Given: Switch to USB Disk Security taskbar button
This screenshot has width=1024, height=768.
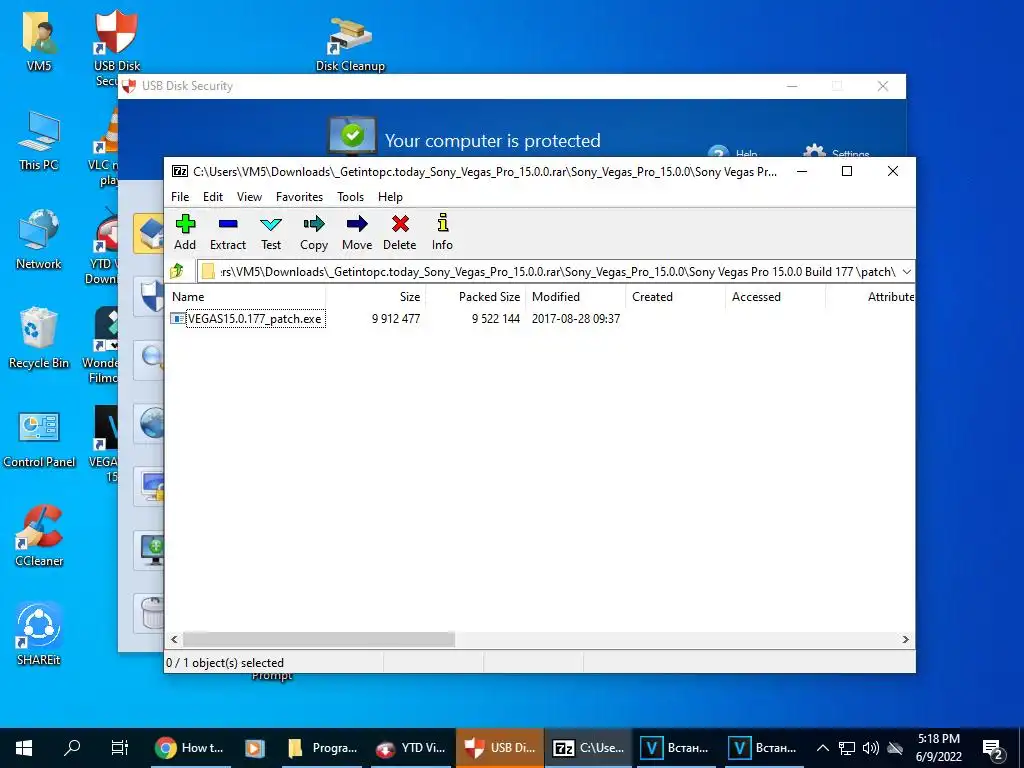Looking at the screenshot, I should point(500,748).
